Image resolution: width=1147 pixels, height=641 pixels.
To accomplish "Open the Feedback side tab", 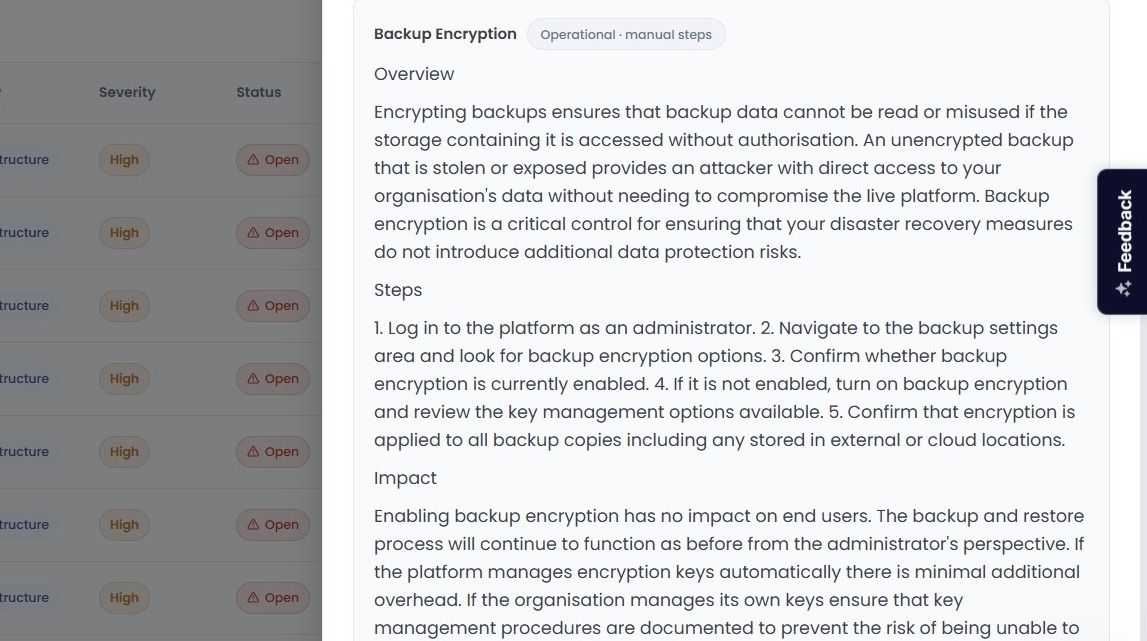I will click(1122, 241).
